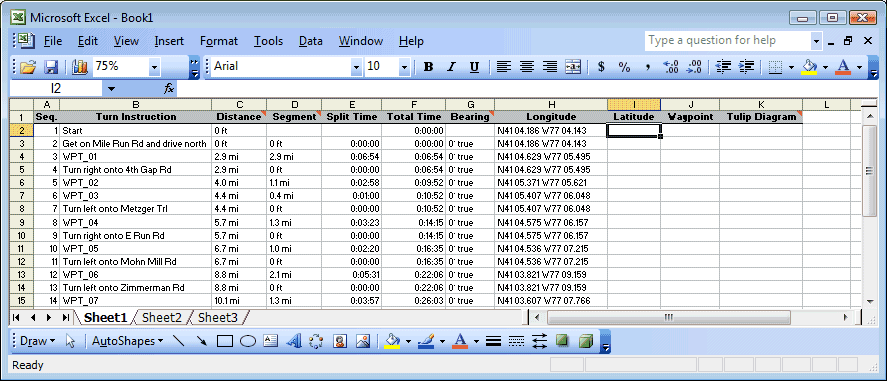Click the Insert Function fx button

(169, 89)
